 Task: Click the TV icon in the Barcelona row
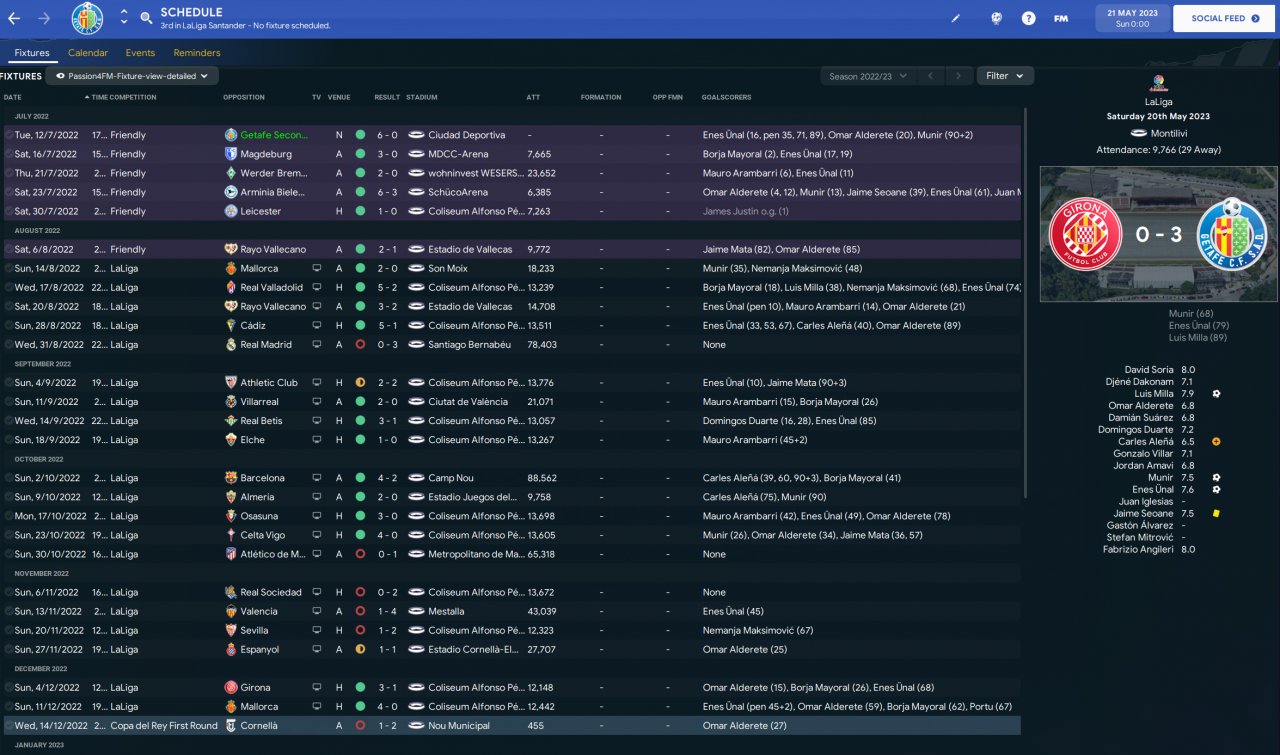click(x=317, y=478)
